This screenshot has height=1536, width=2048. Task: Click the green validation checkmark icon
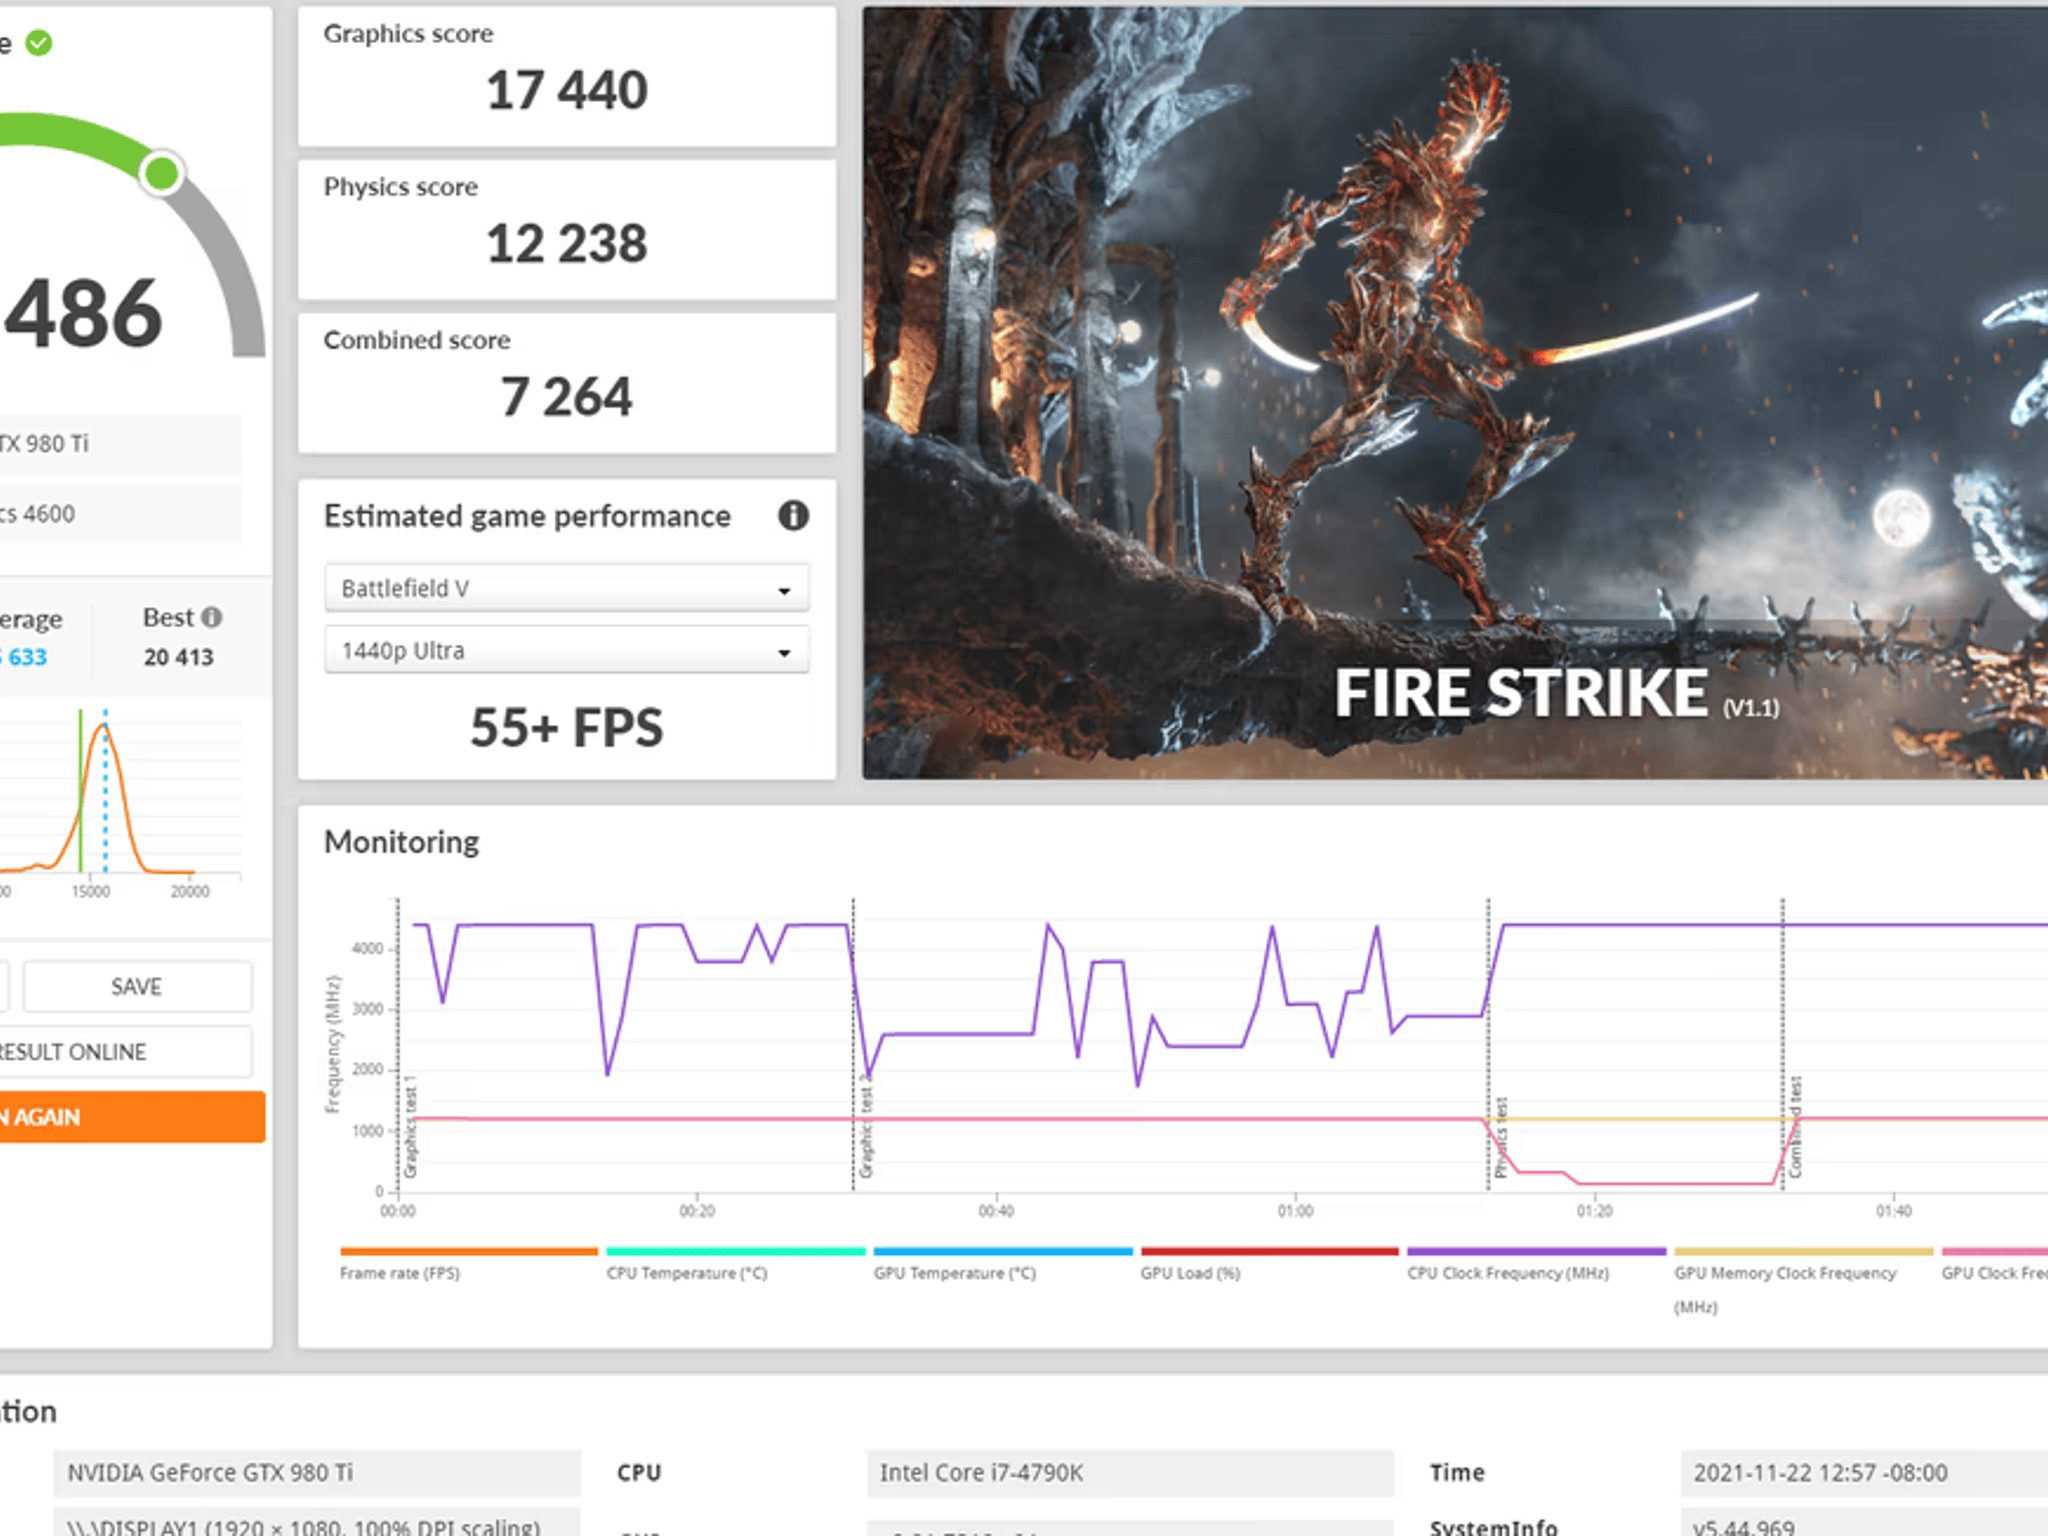tap(39, 43)
